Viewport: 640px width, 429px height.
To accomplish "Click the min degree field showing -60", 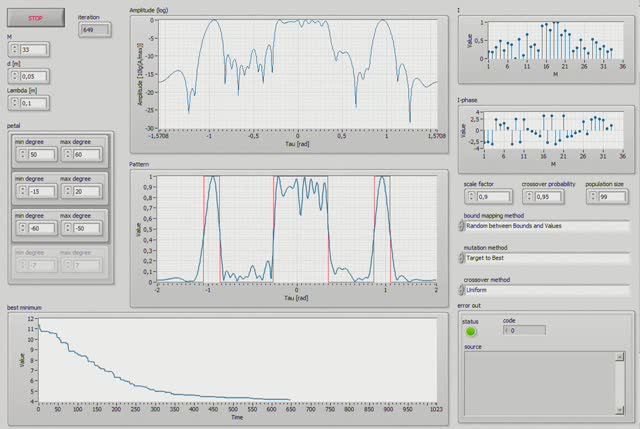I will [x=42, y=228].
